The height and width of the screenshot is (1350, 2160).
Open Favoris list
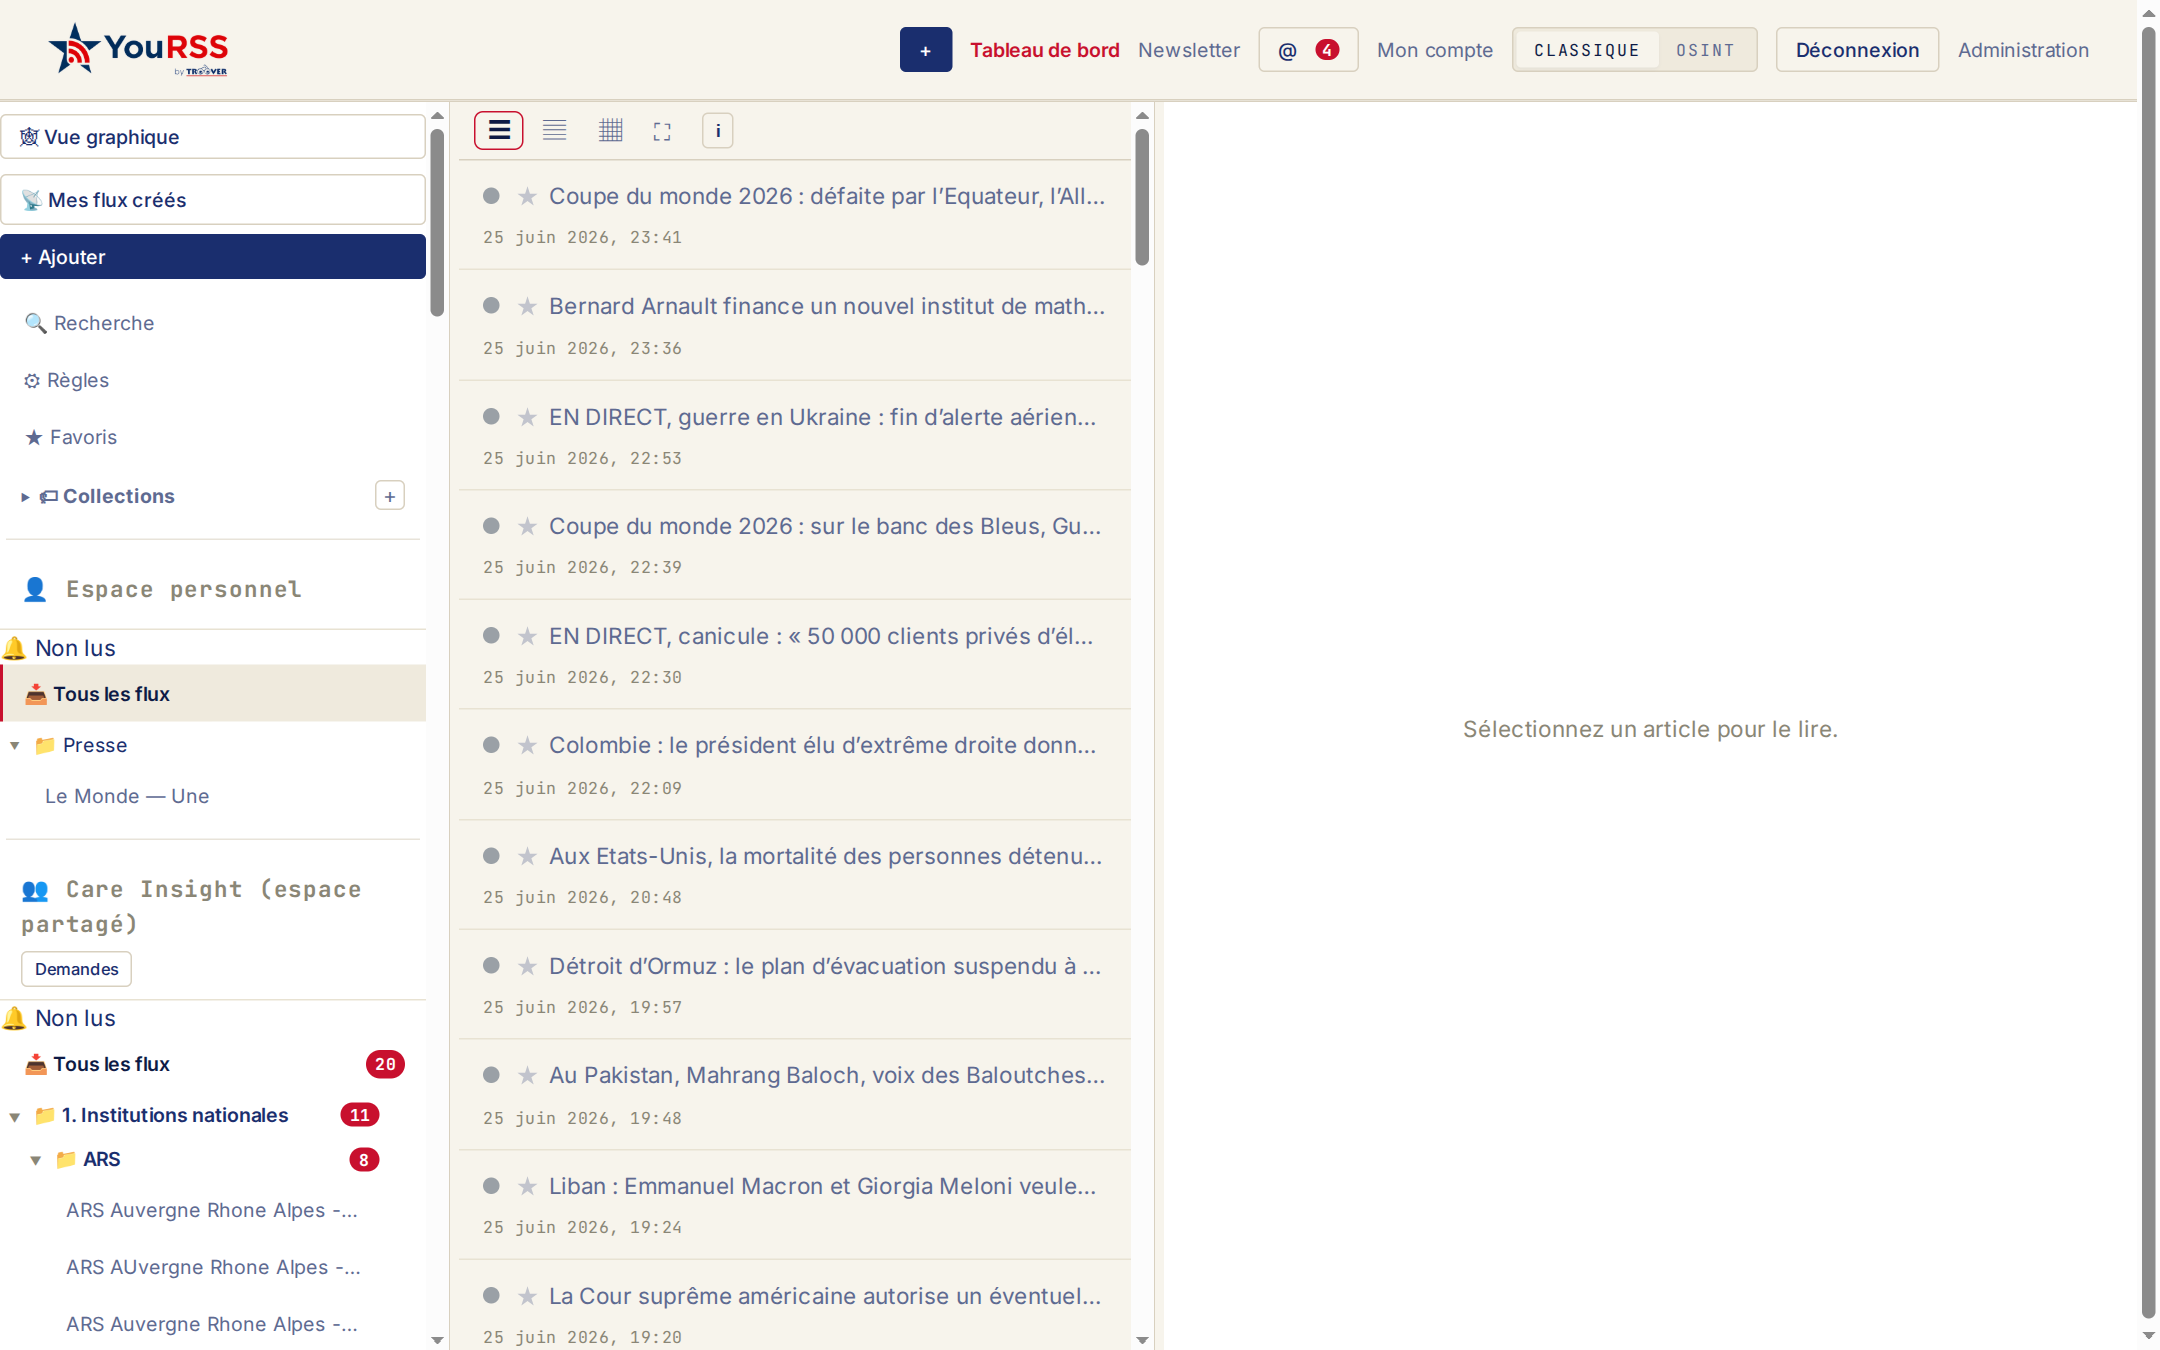(70, 437)
